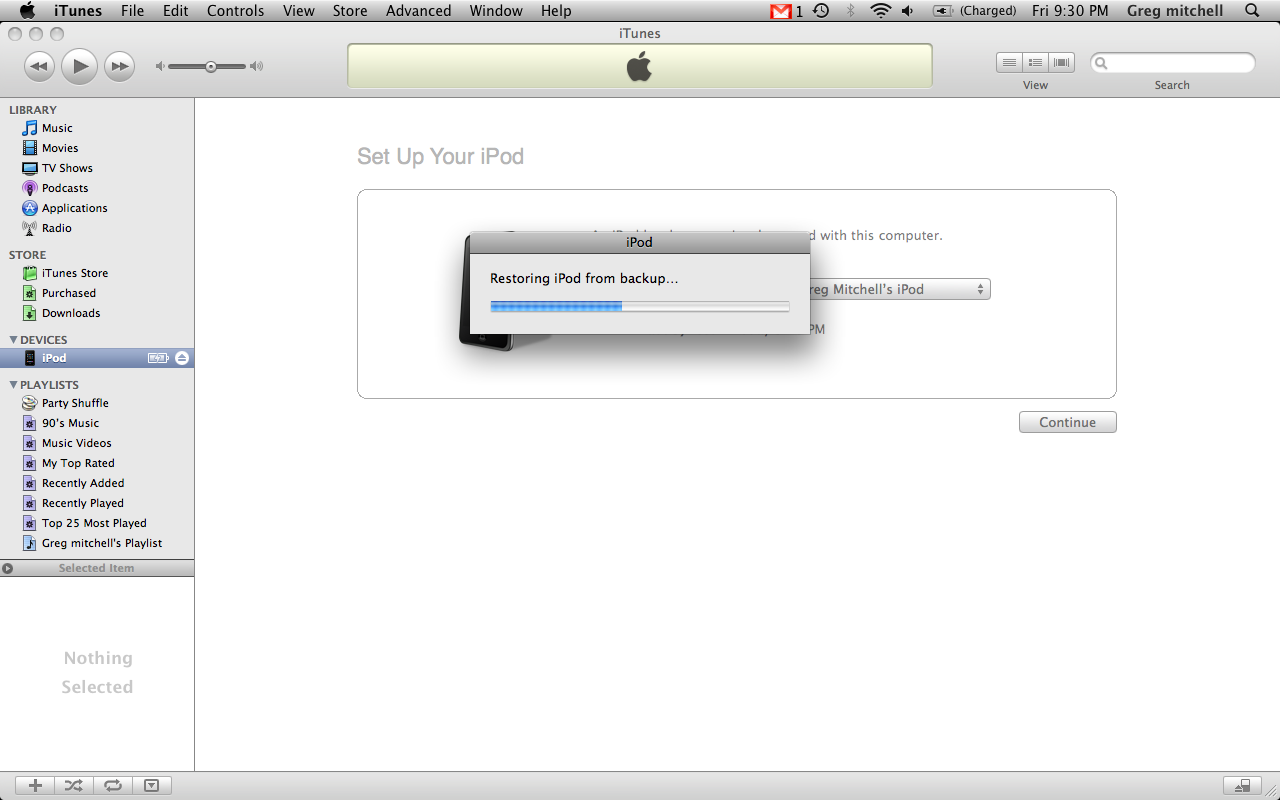1280x800 pixels.
Task: Go to the iTunes Store
Action: [x=75, y=273]
